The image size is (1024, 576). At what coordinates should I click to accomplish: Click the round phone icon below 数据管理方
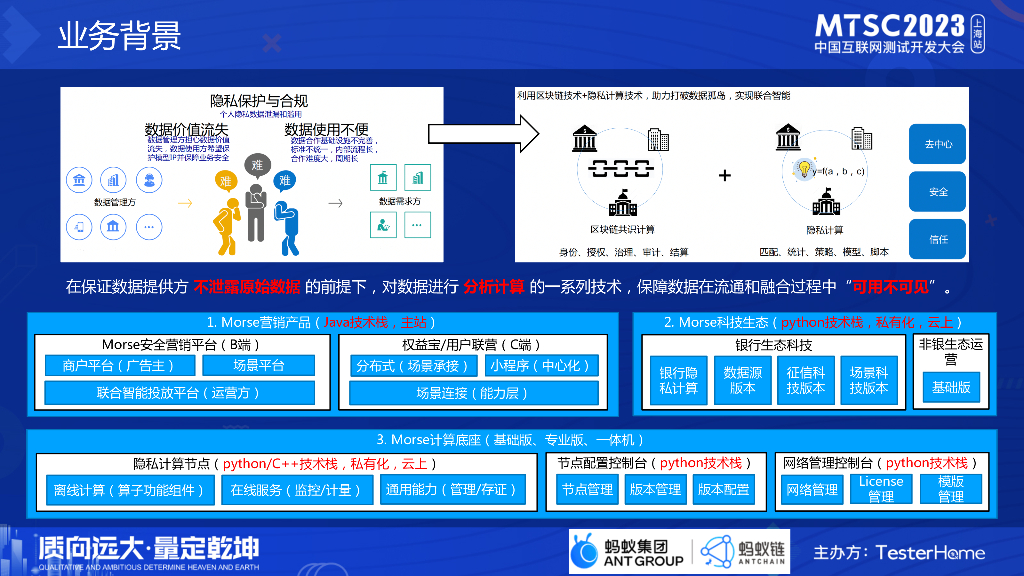[x=79, y=227]
